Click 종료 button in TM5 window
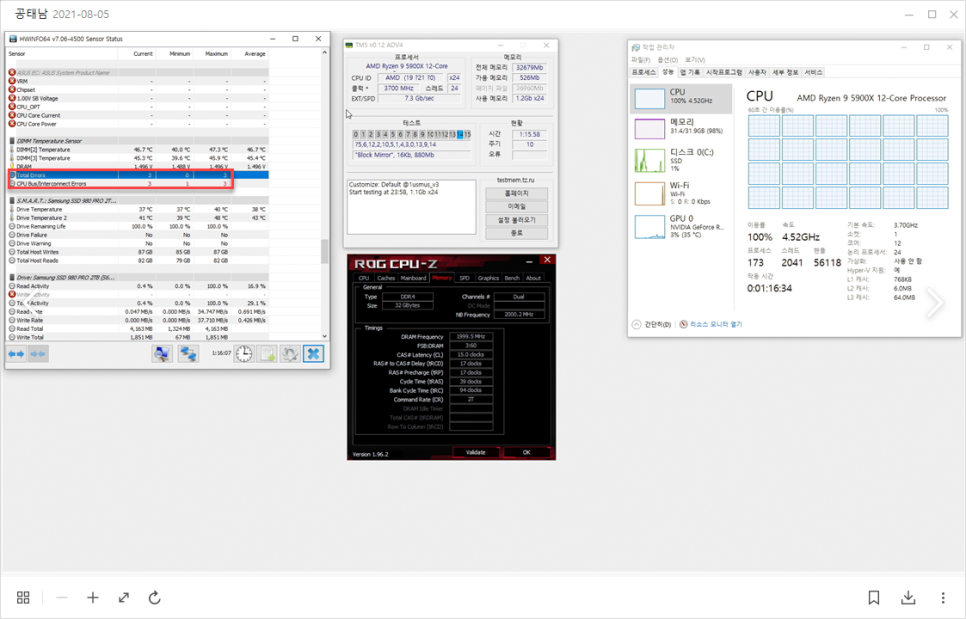The height and width of the screenshot is (619, 966). pyautogui.click(x=516, y=233)
